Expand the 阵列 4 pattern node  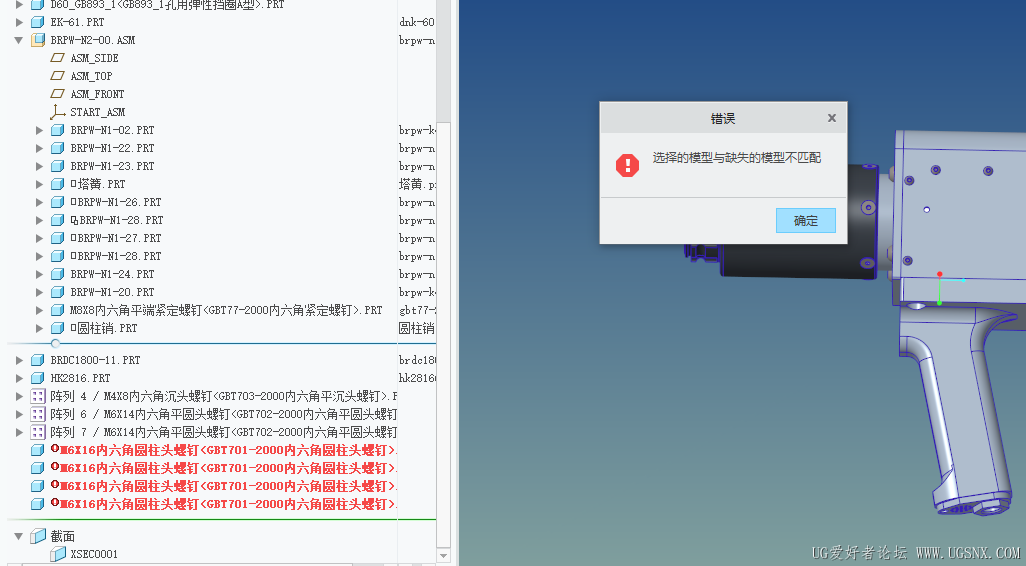pyautogui.click(x=19, y=397)
